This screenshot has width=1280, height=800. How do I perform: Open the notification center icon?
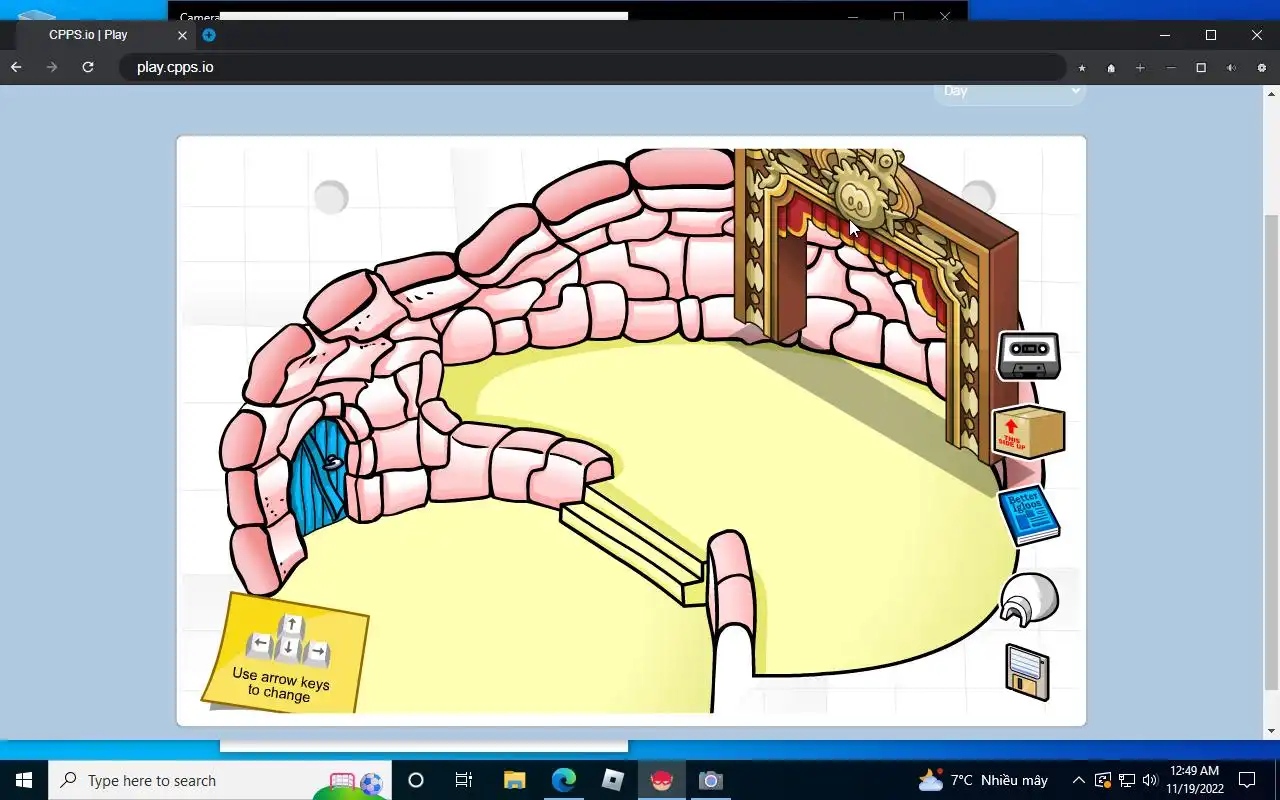[x=1247, y=780]
